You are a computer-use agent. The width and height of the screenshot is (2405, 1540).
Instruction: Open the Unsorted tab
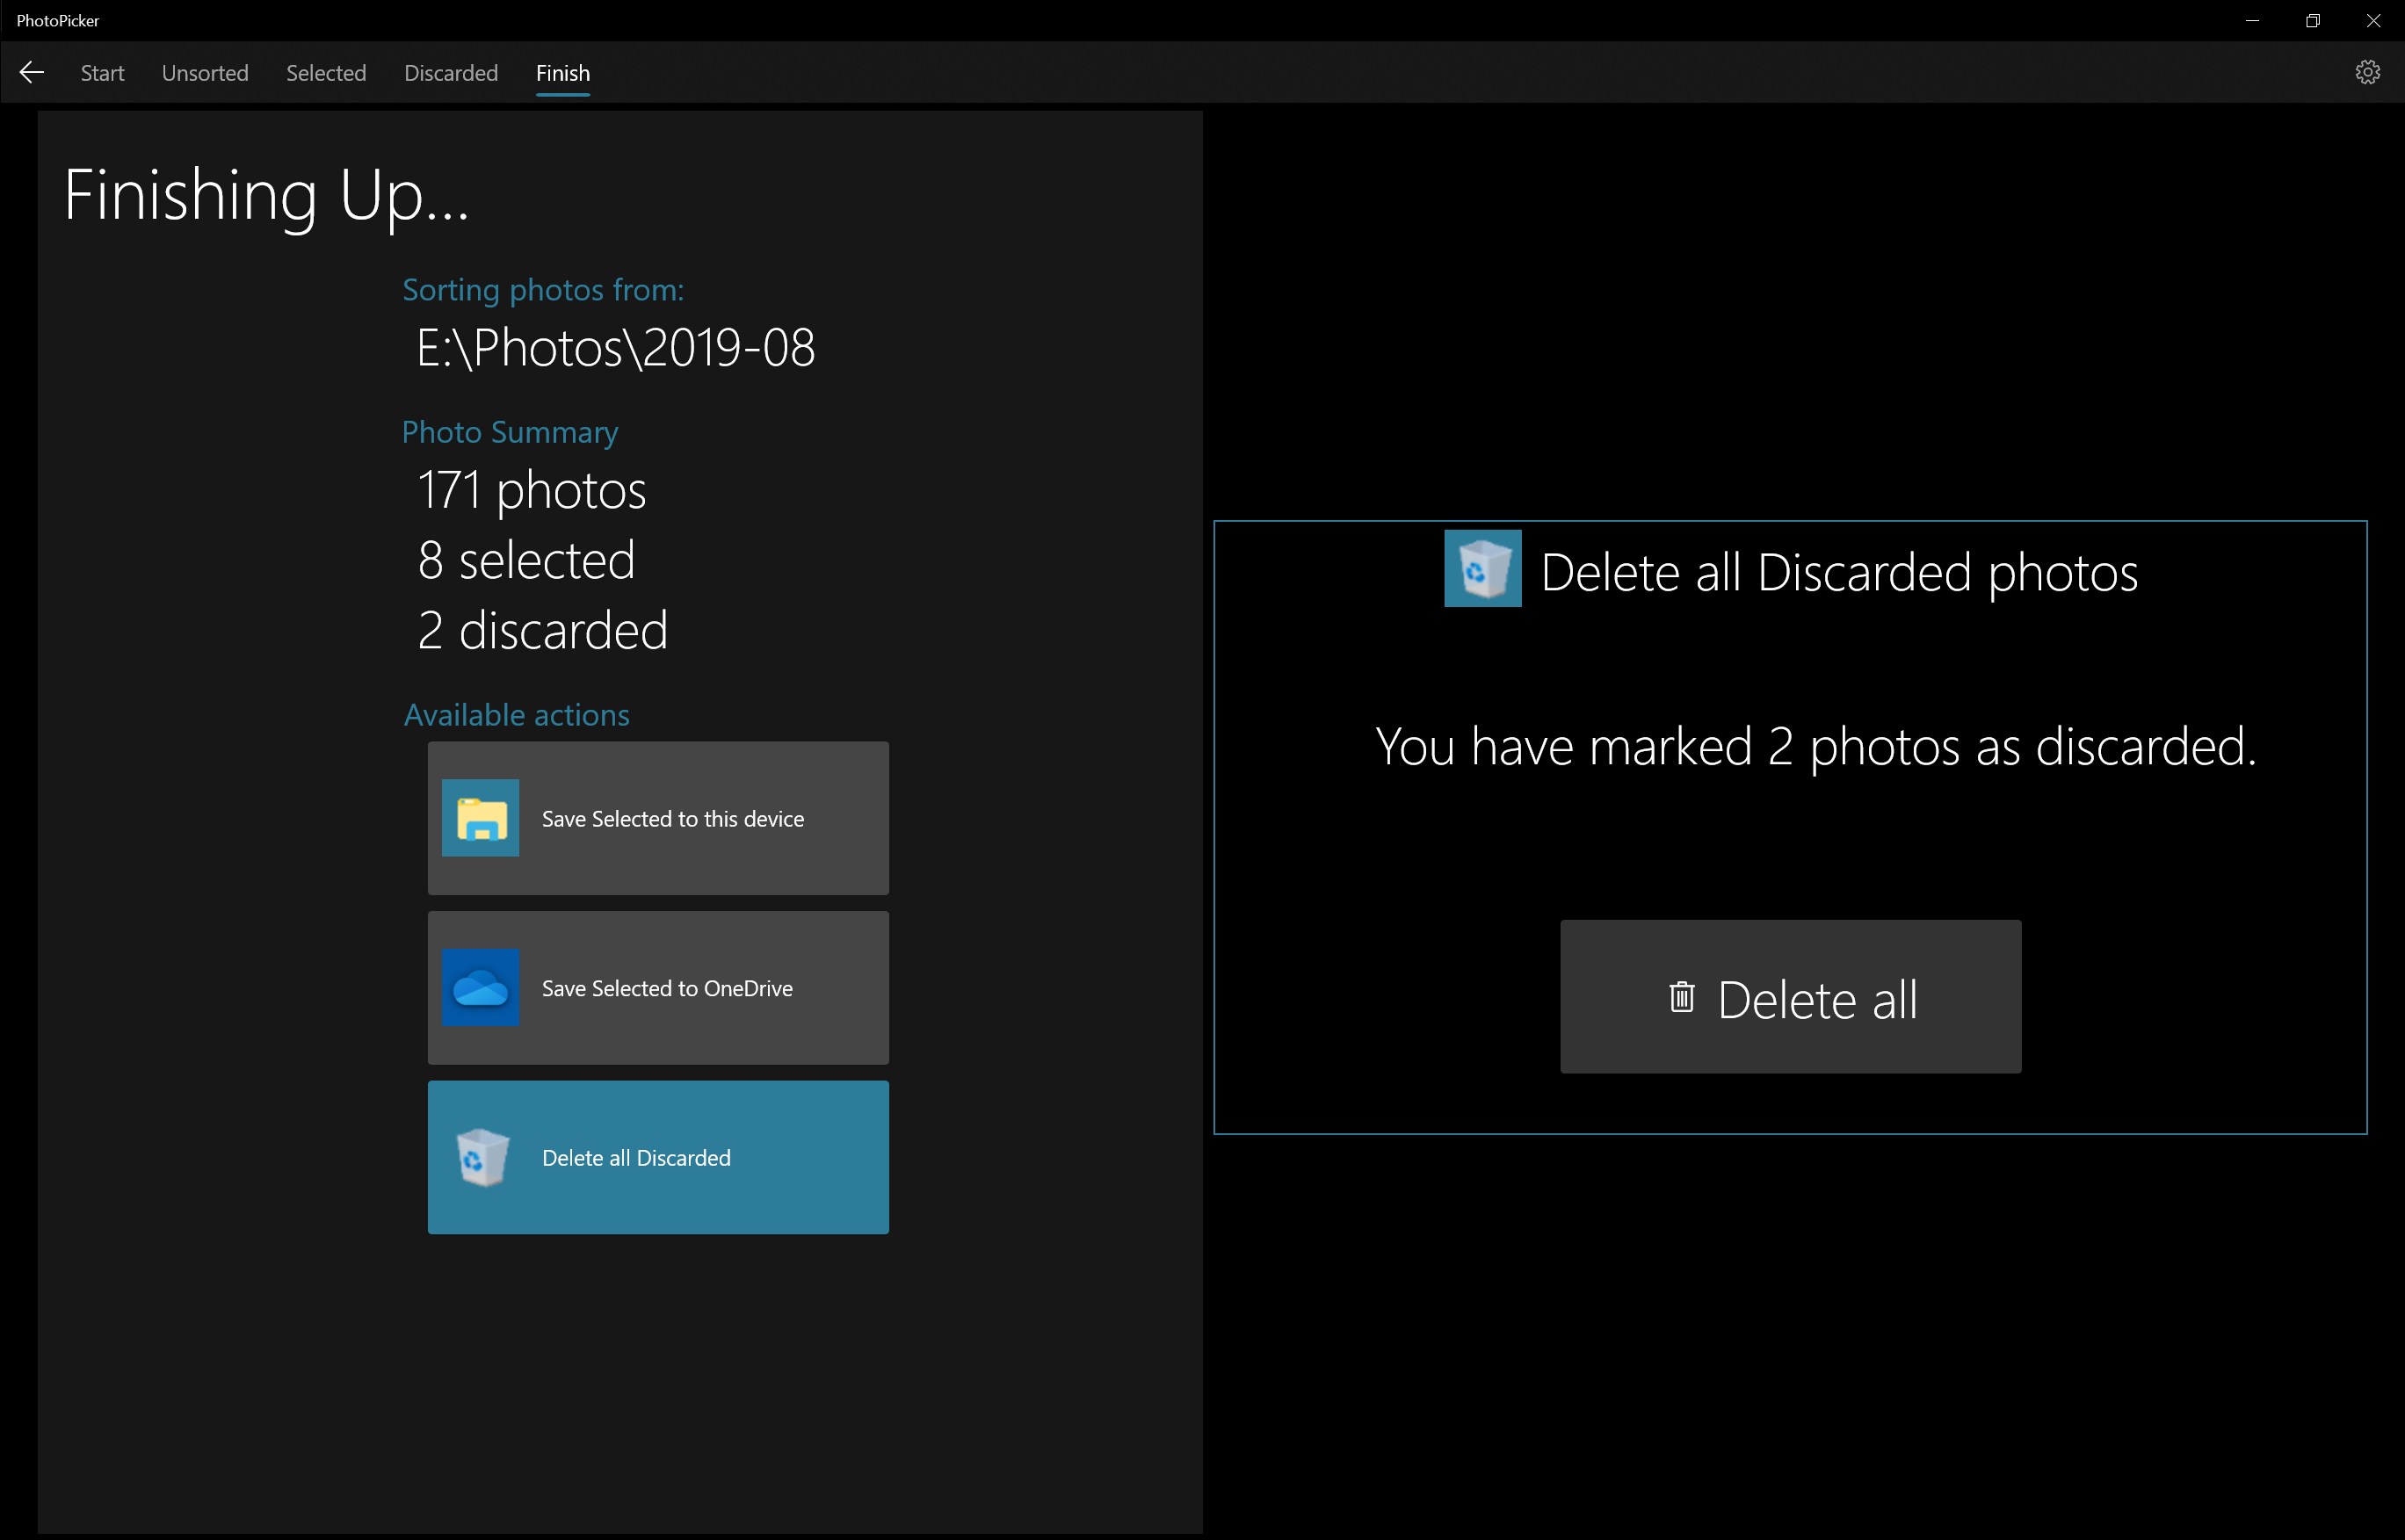click(x=205, y=73)
